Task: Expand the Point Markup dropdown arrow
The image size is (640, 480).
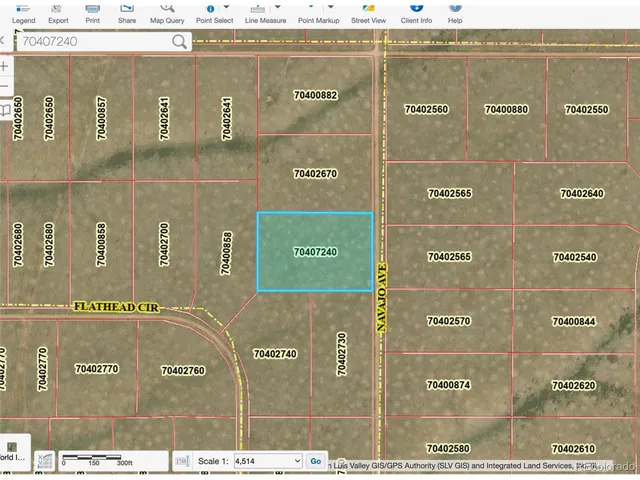Action: coord(331,7)
